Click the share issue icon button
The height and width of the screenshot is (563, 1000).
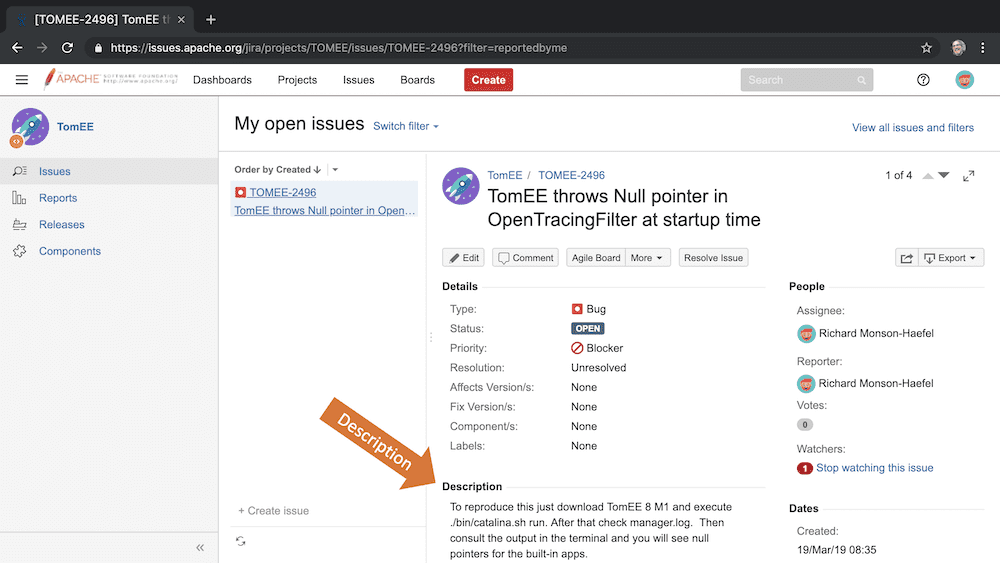coord(906,258)
